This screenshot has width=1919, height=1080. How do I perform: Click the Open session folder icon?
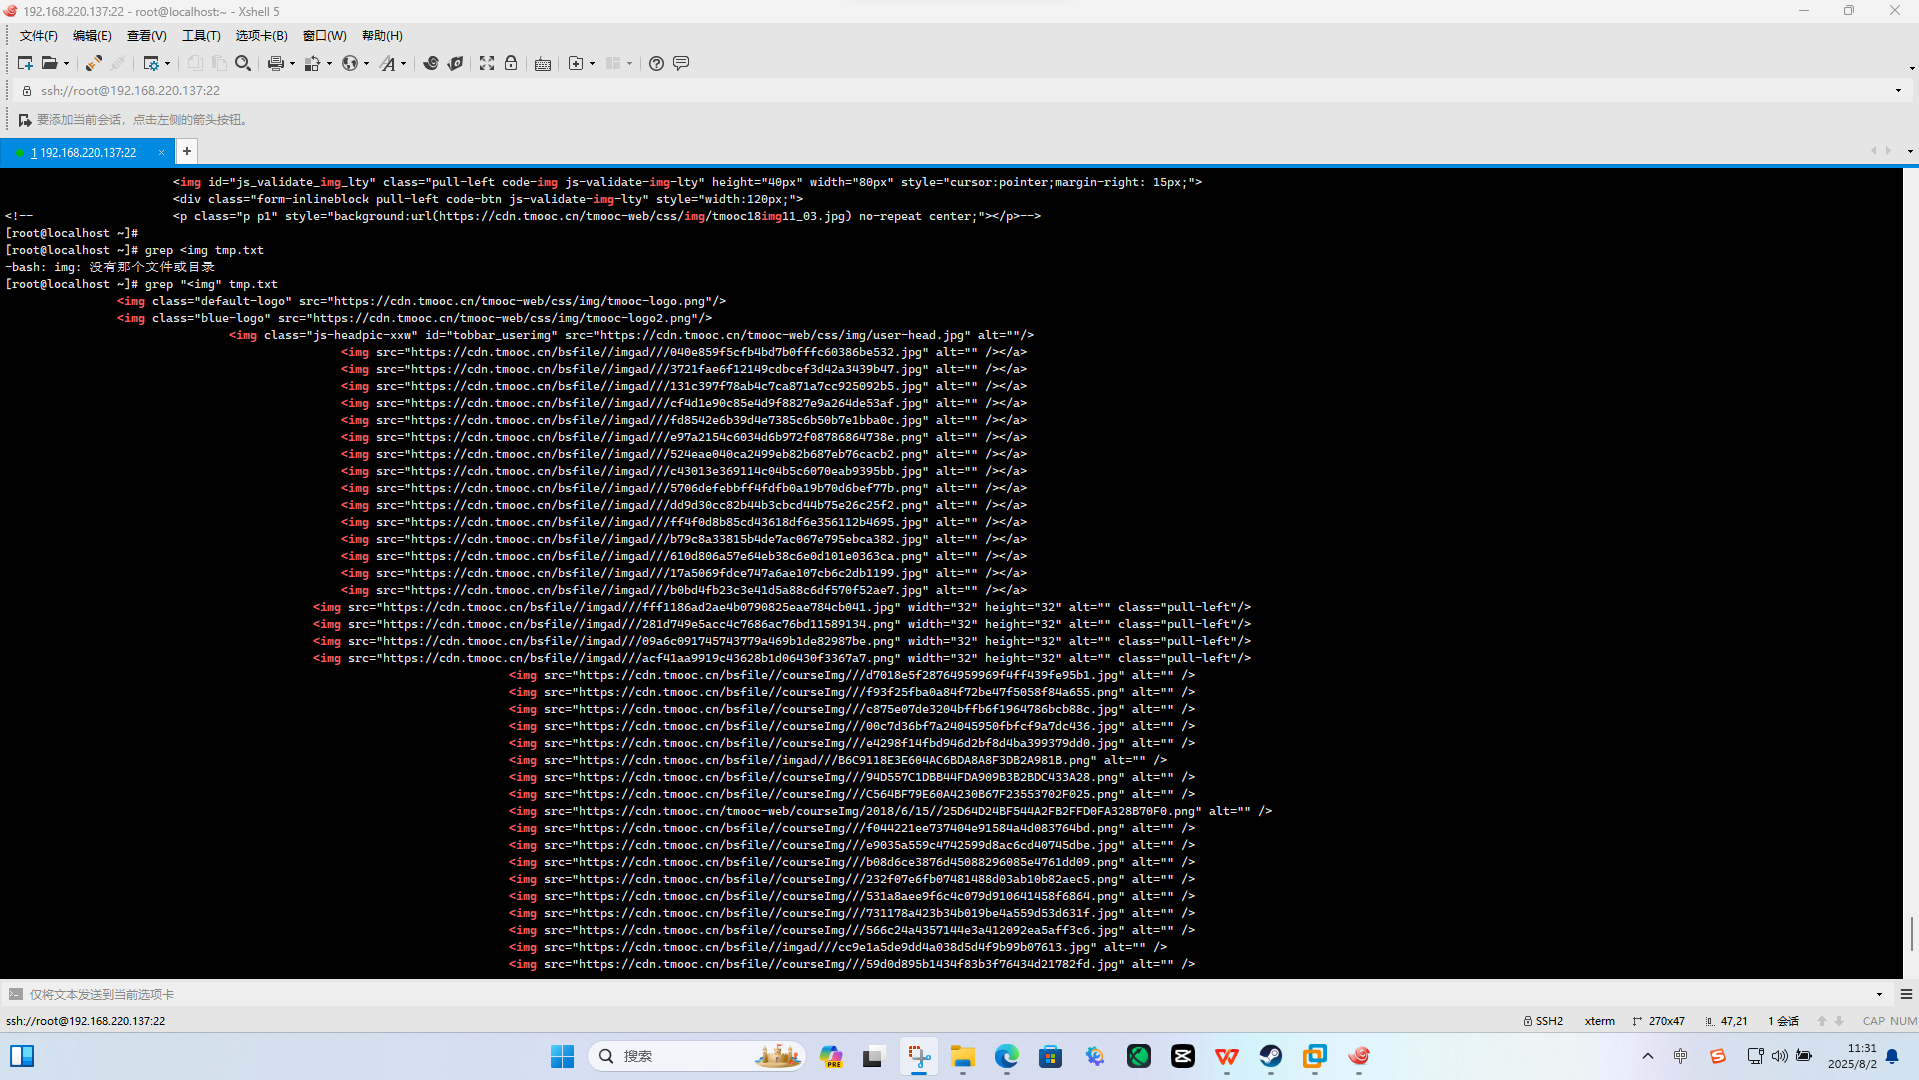pyautogui.click(x=49, y=63)
